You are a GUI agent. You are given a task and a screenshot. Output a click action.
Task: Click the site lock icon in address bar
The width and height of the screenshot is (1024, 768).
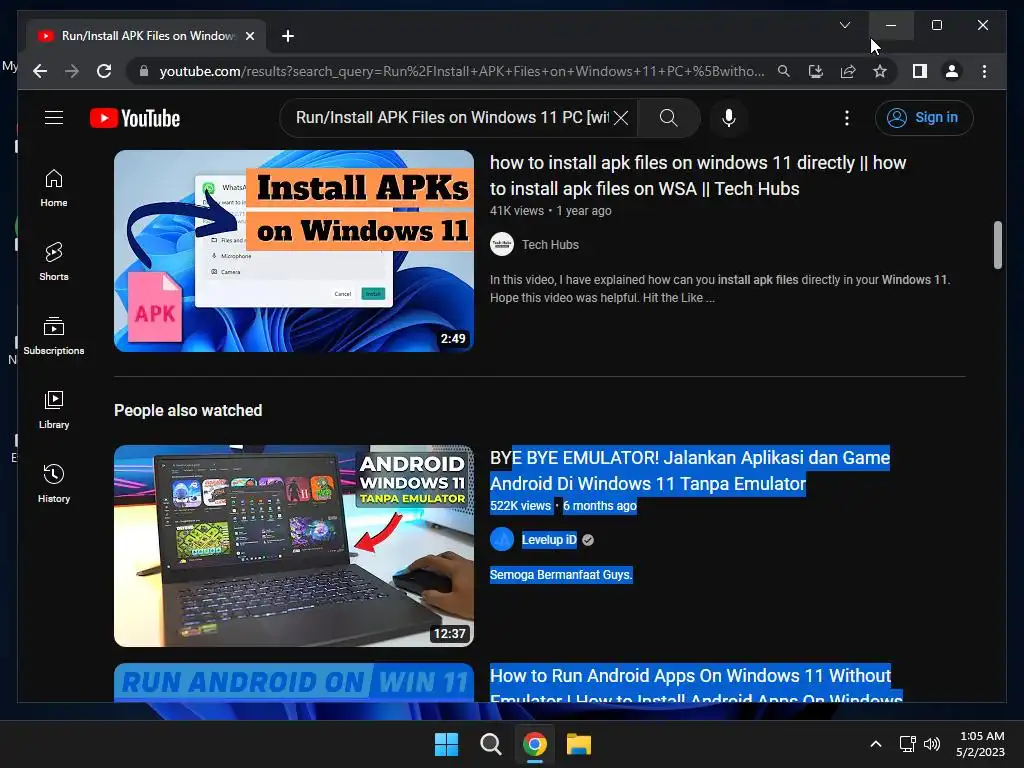144,71
